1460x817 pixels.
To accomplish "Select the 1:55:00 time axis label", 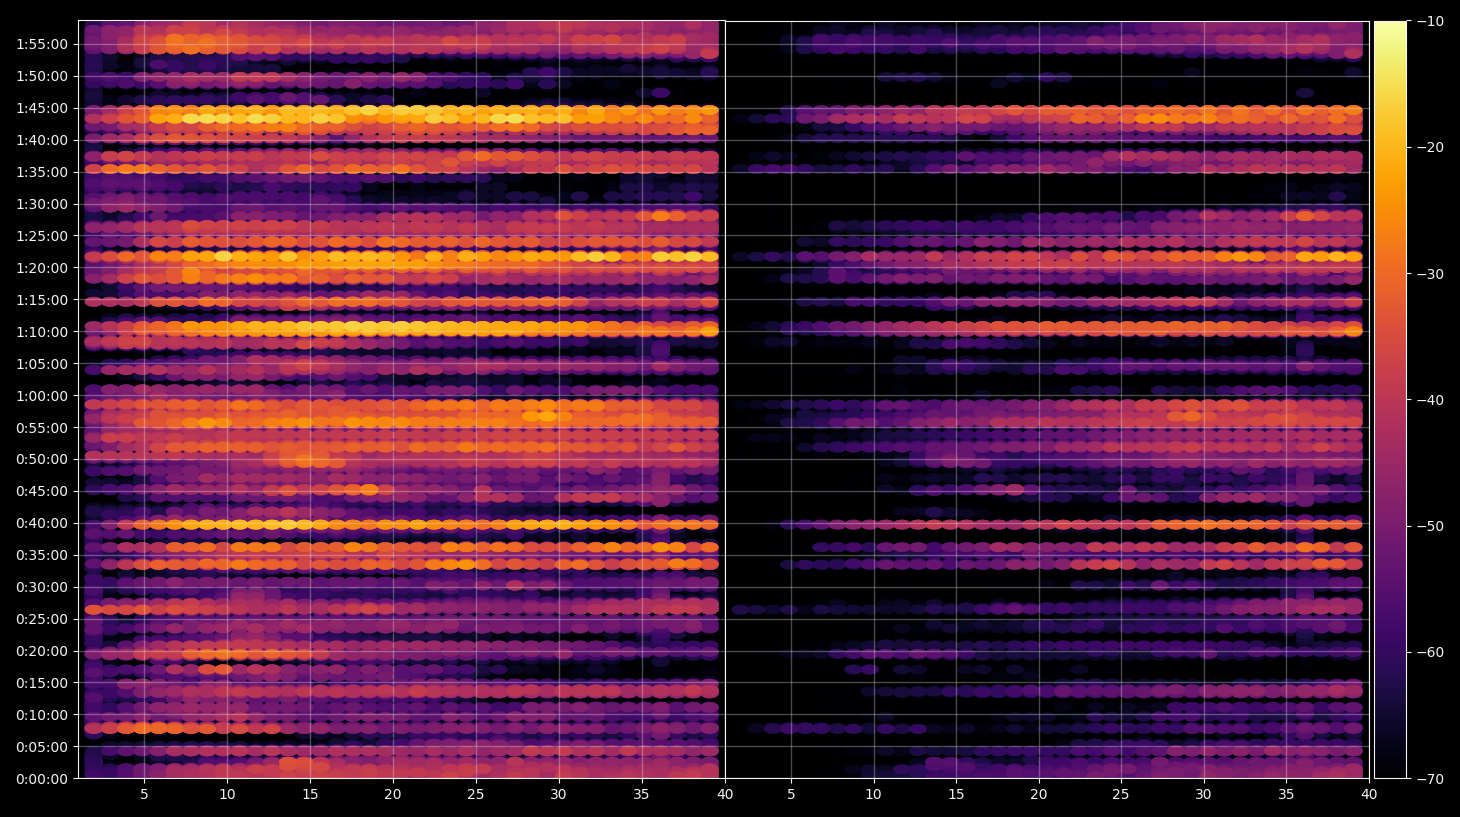I will [42, 44].
